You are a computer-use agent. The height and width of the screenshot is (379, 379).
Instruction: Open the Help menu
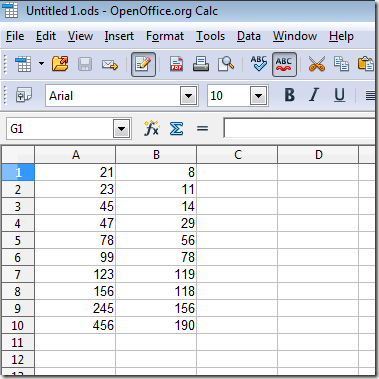[x=341, y=36]
